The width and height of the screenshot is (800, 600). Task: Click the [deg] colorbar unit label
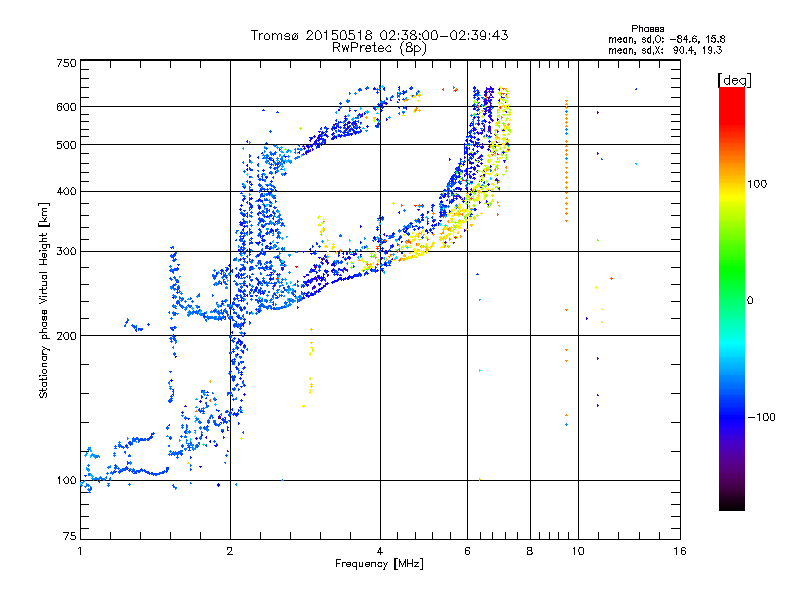click(734, 80)
